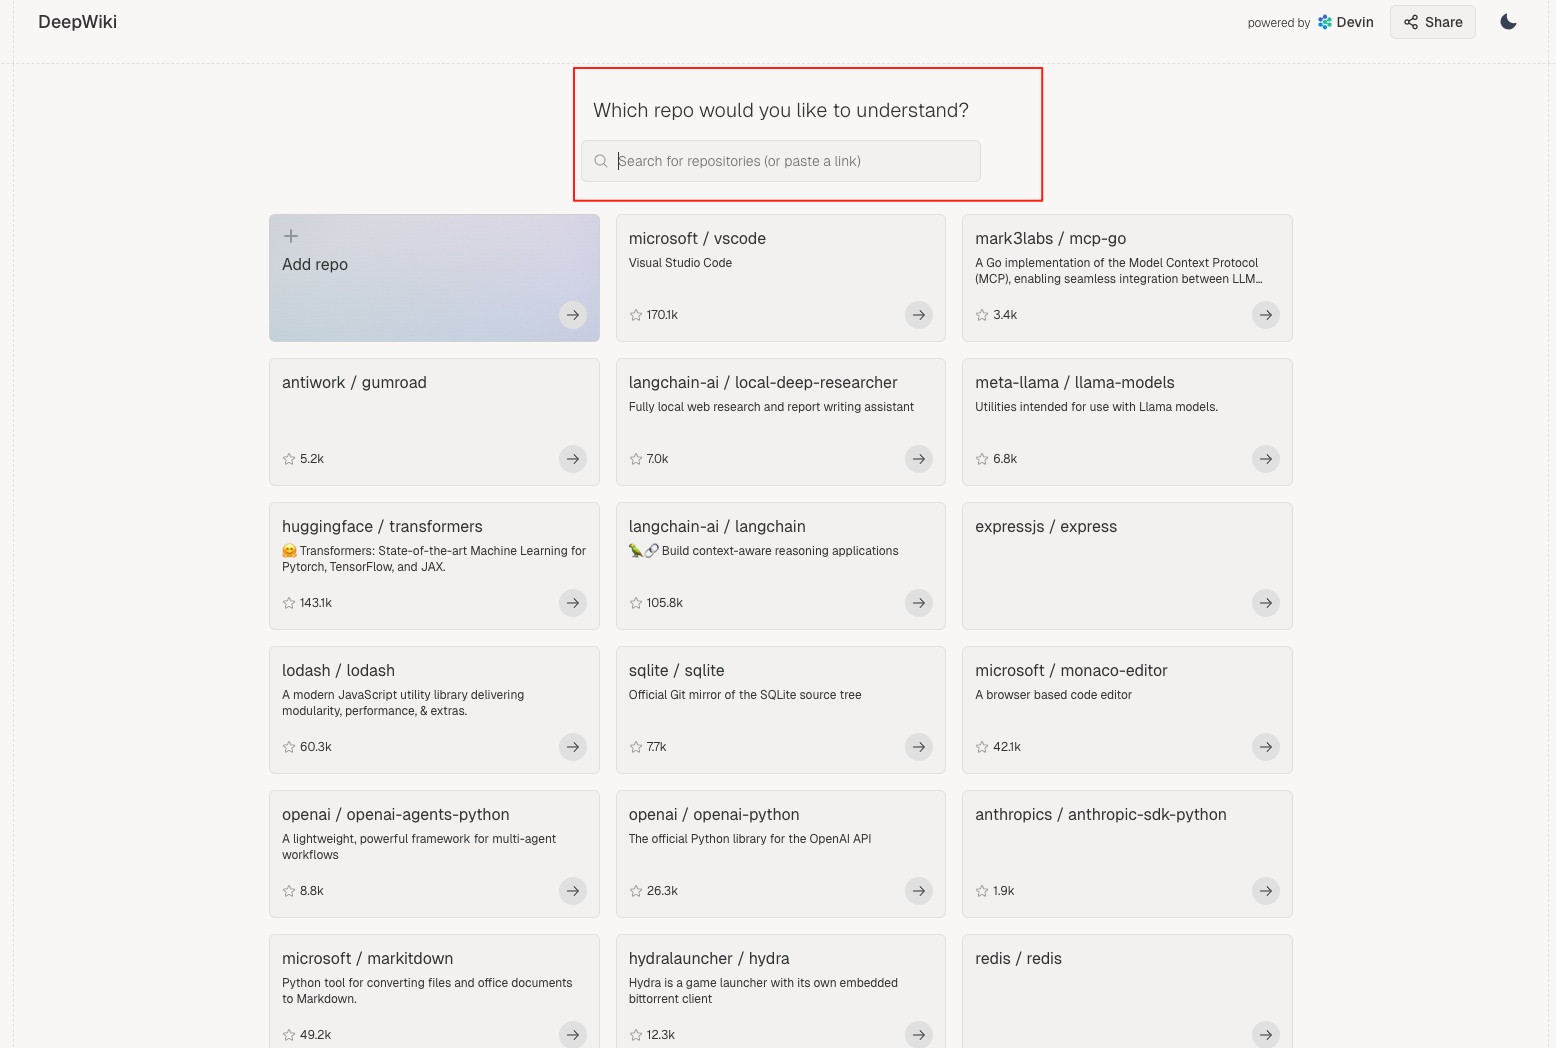Click the langchain-ai / langchain arrow icon
The width and height of the screenshot is (1556, 1048).
point(919,603)
